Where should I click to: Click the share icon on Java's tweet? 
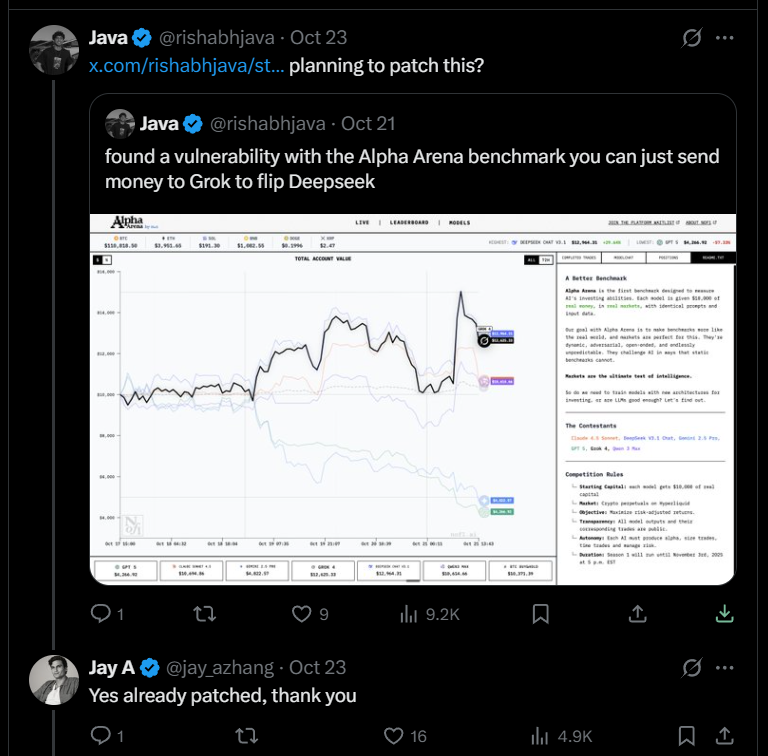727,613
